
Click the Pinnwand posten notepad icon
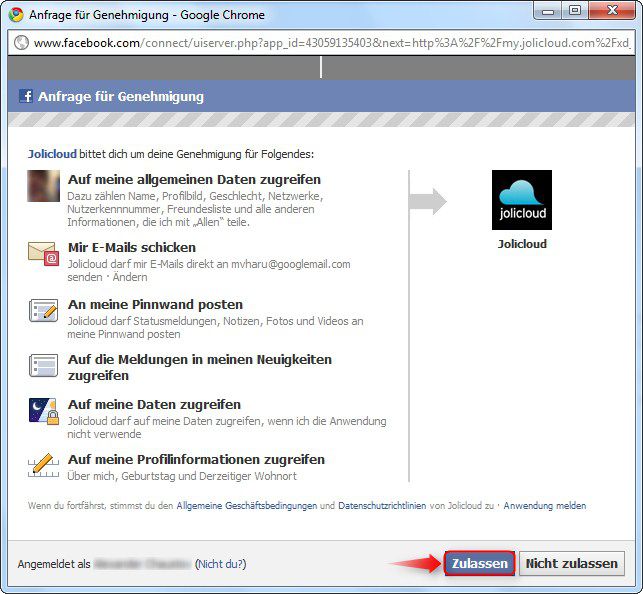coord(43,310)
